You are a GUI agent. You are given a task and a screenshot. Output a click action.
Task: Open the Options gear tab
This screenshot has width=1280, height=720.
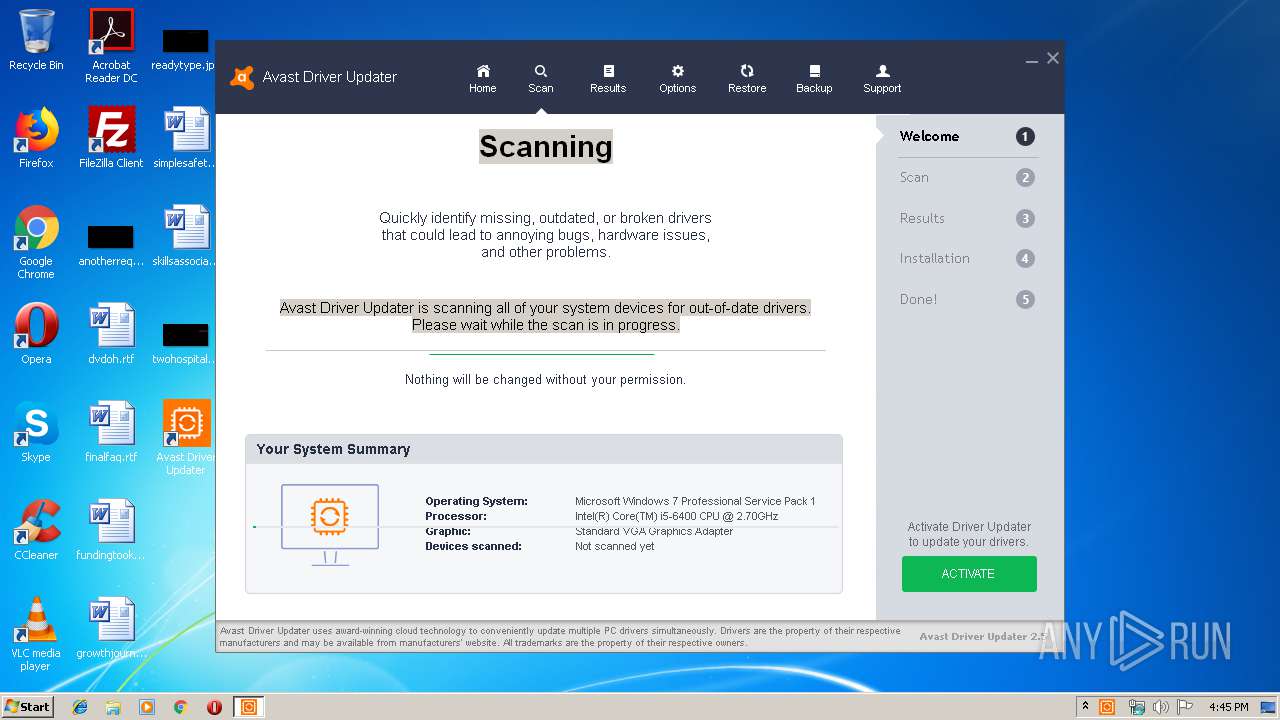tap(677, 79)
